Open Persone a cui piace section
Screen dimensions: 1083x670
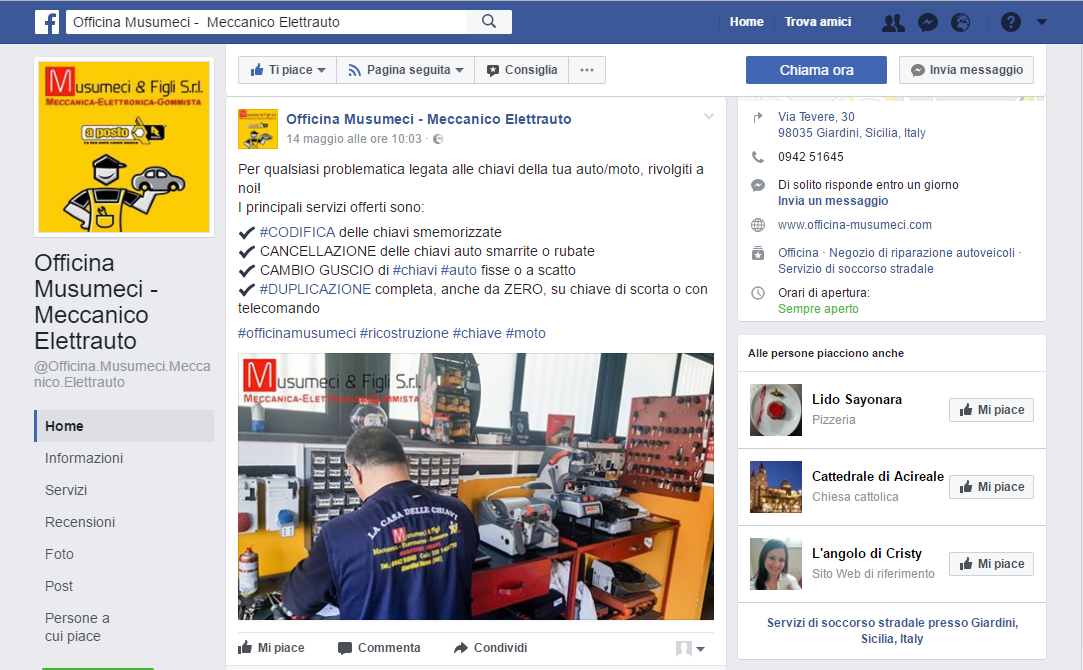click(77, 627)
